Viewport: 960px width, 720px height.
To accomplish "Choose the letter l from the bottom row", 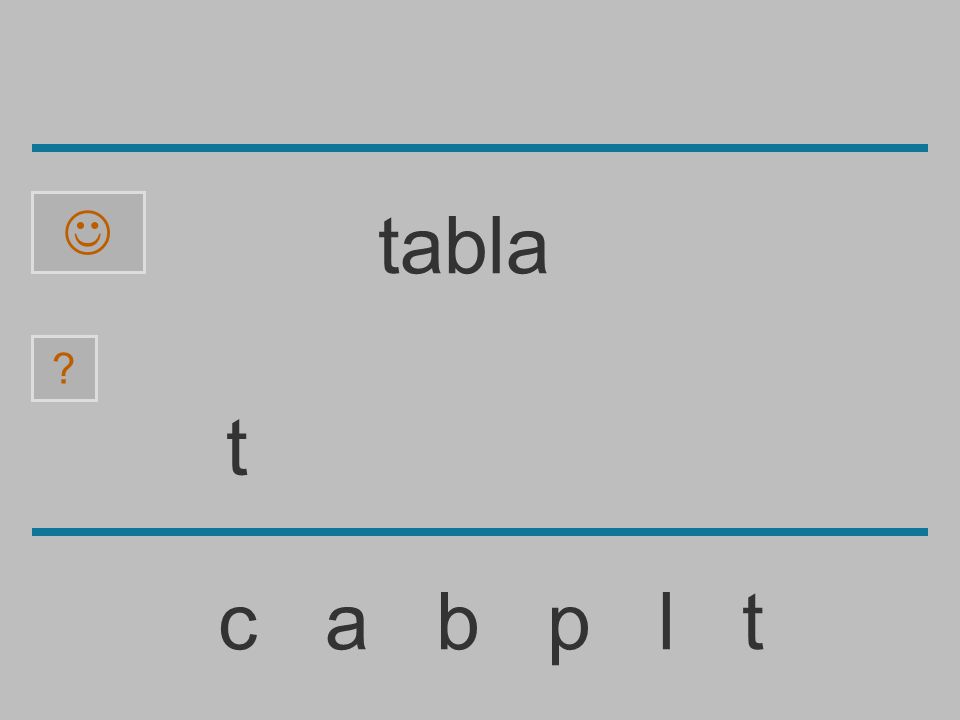I will (667, 620).
